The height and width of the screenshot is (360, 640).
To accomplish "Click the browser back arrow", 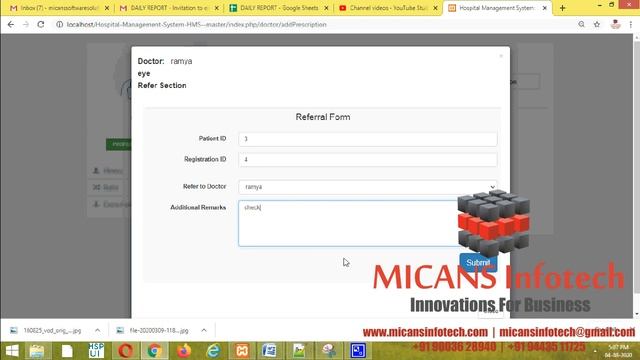I will 11,24.
